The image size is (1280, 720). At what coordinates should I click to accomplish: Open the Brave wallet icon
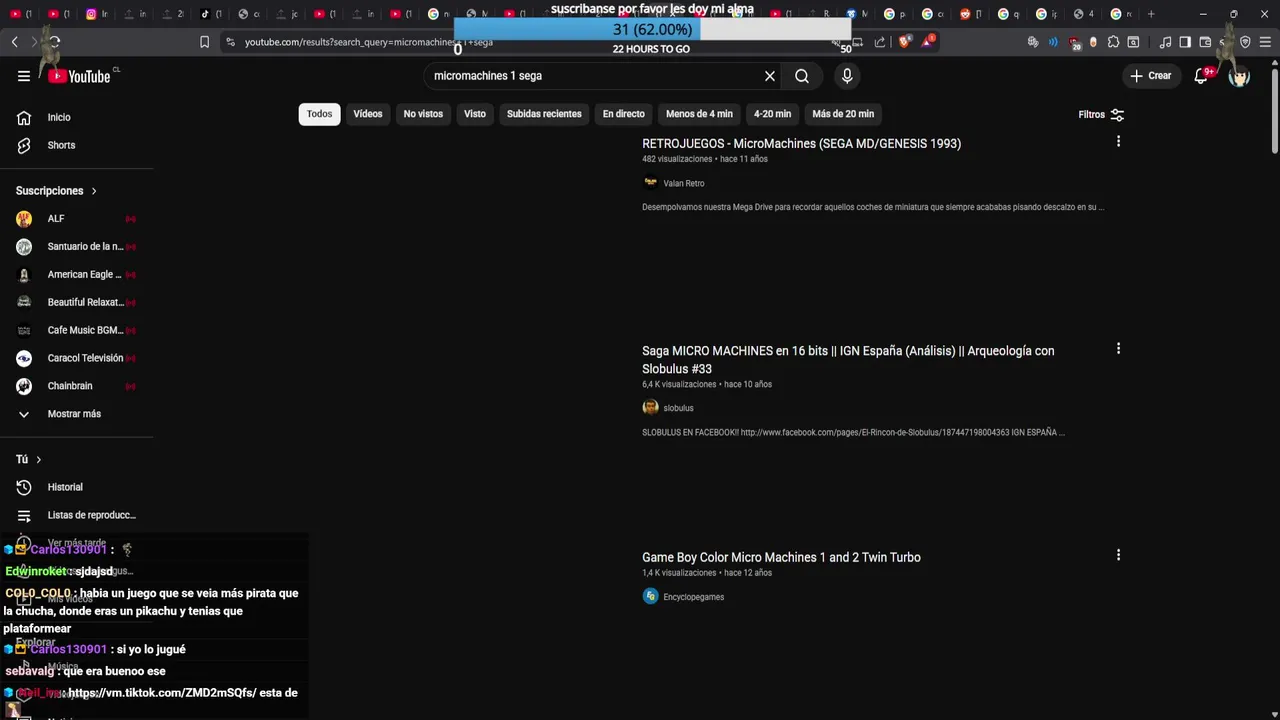(x=1205, y=42)
